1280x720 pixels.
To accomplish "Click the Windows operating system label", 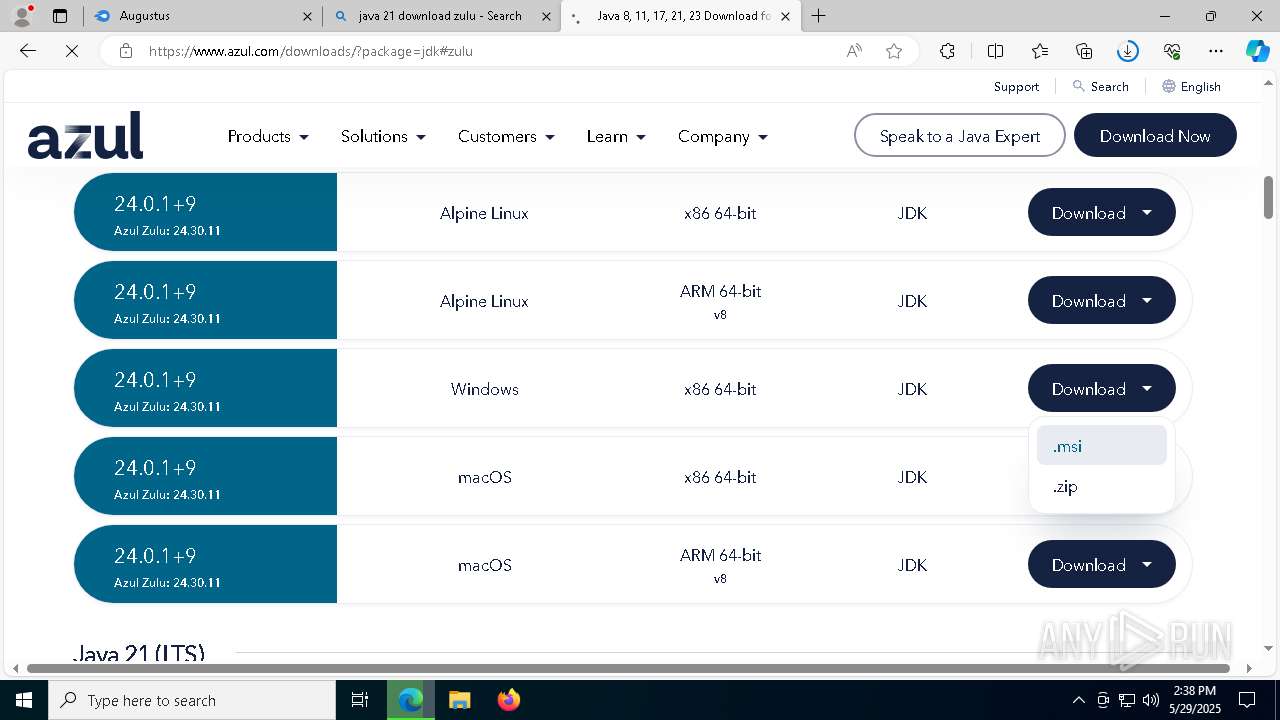I will tap(485, 389).
